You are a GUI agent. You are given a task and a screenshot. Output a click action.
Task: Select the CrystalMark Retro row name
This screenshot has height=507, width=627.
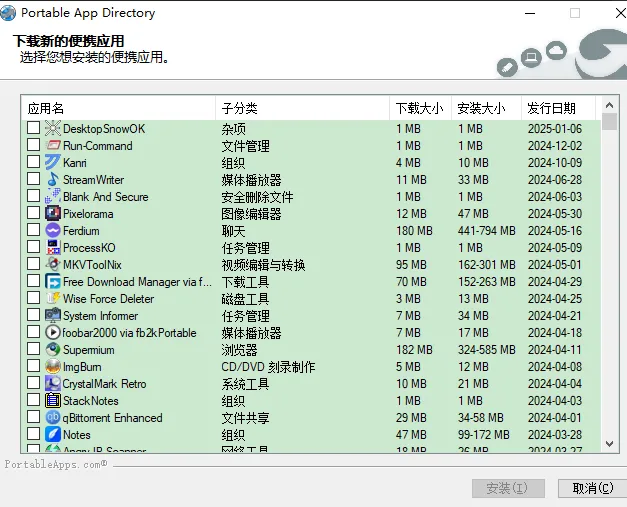click(x=104, y=384)
